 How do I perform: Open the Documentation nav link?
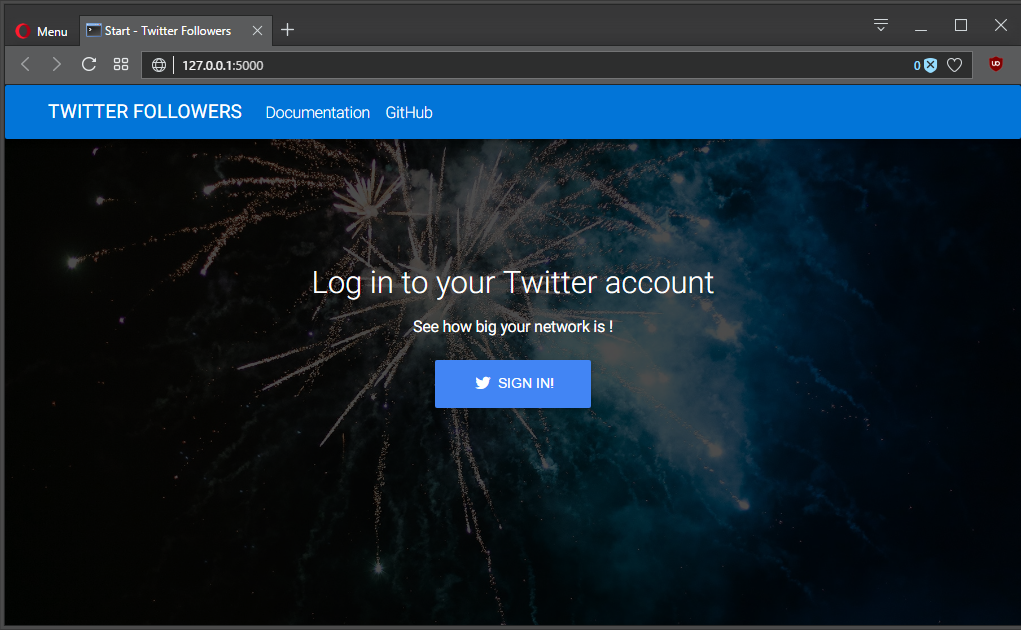coord(318,113)
